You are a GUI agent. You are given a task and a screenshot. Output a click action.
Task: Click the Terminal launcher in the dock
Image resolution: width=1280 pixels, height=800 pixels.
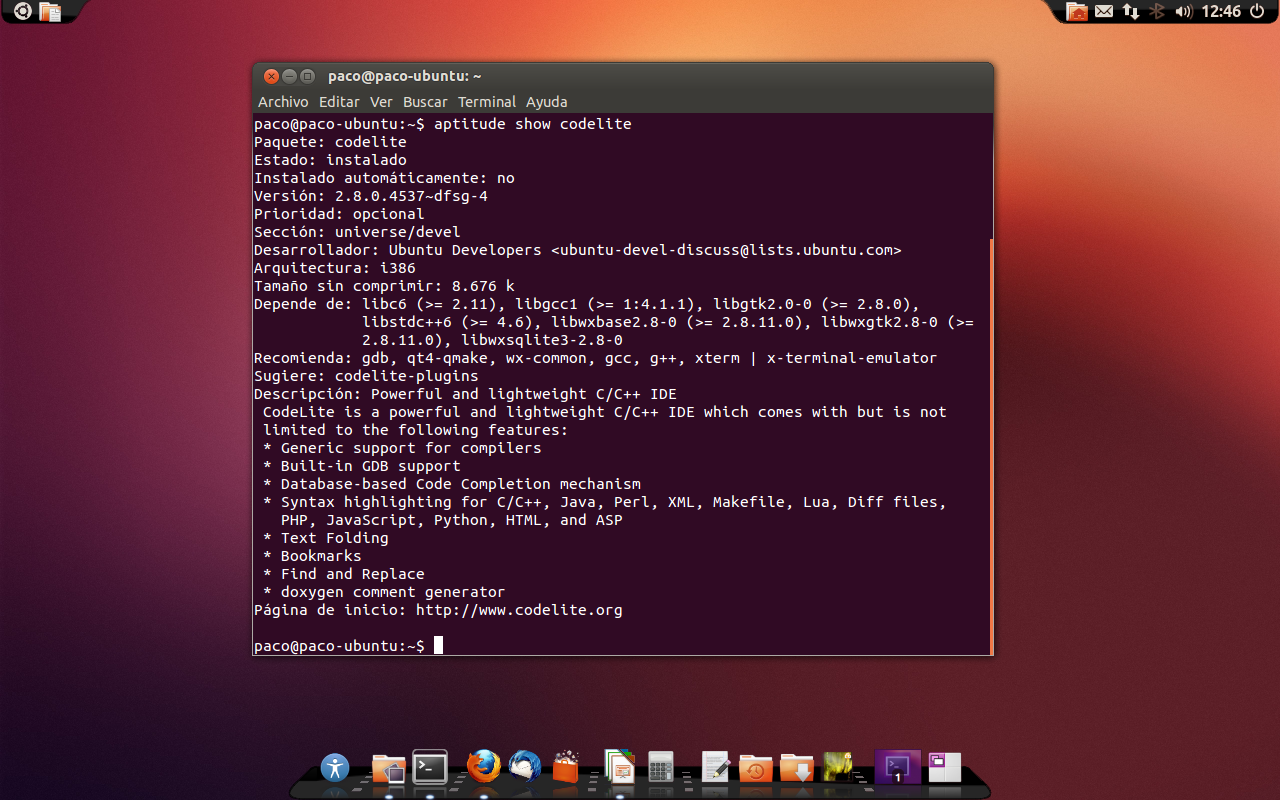coord(430,766)
